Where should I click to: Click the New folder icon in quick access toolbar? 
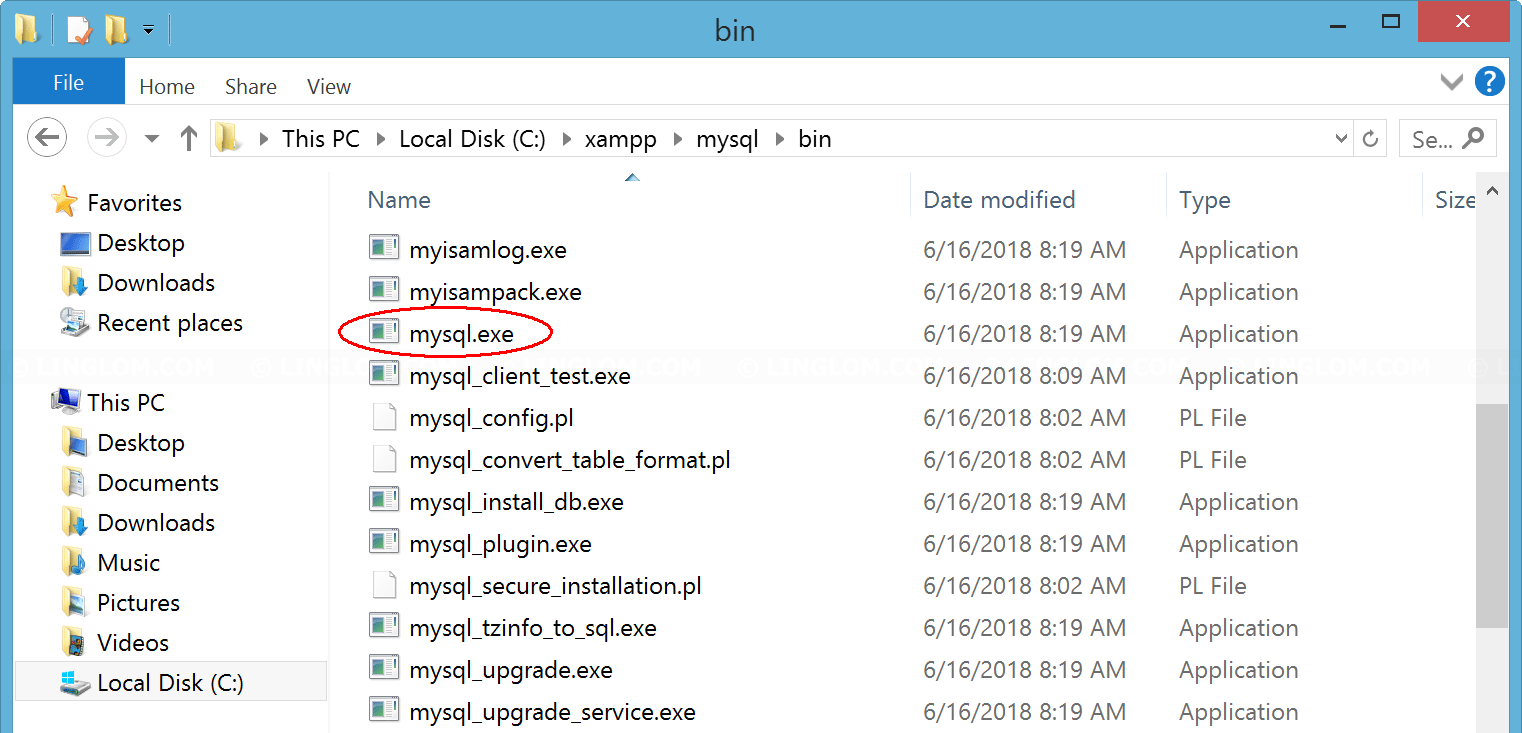coord(116,30)
